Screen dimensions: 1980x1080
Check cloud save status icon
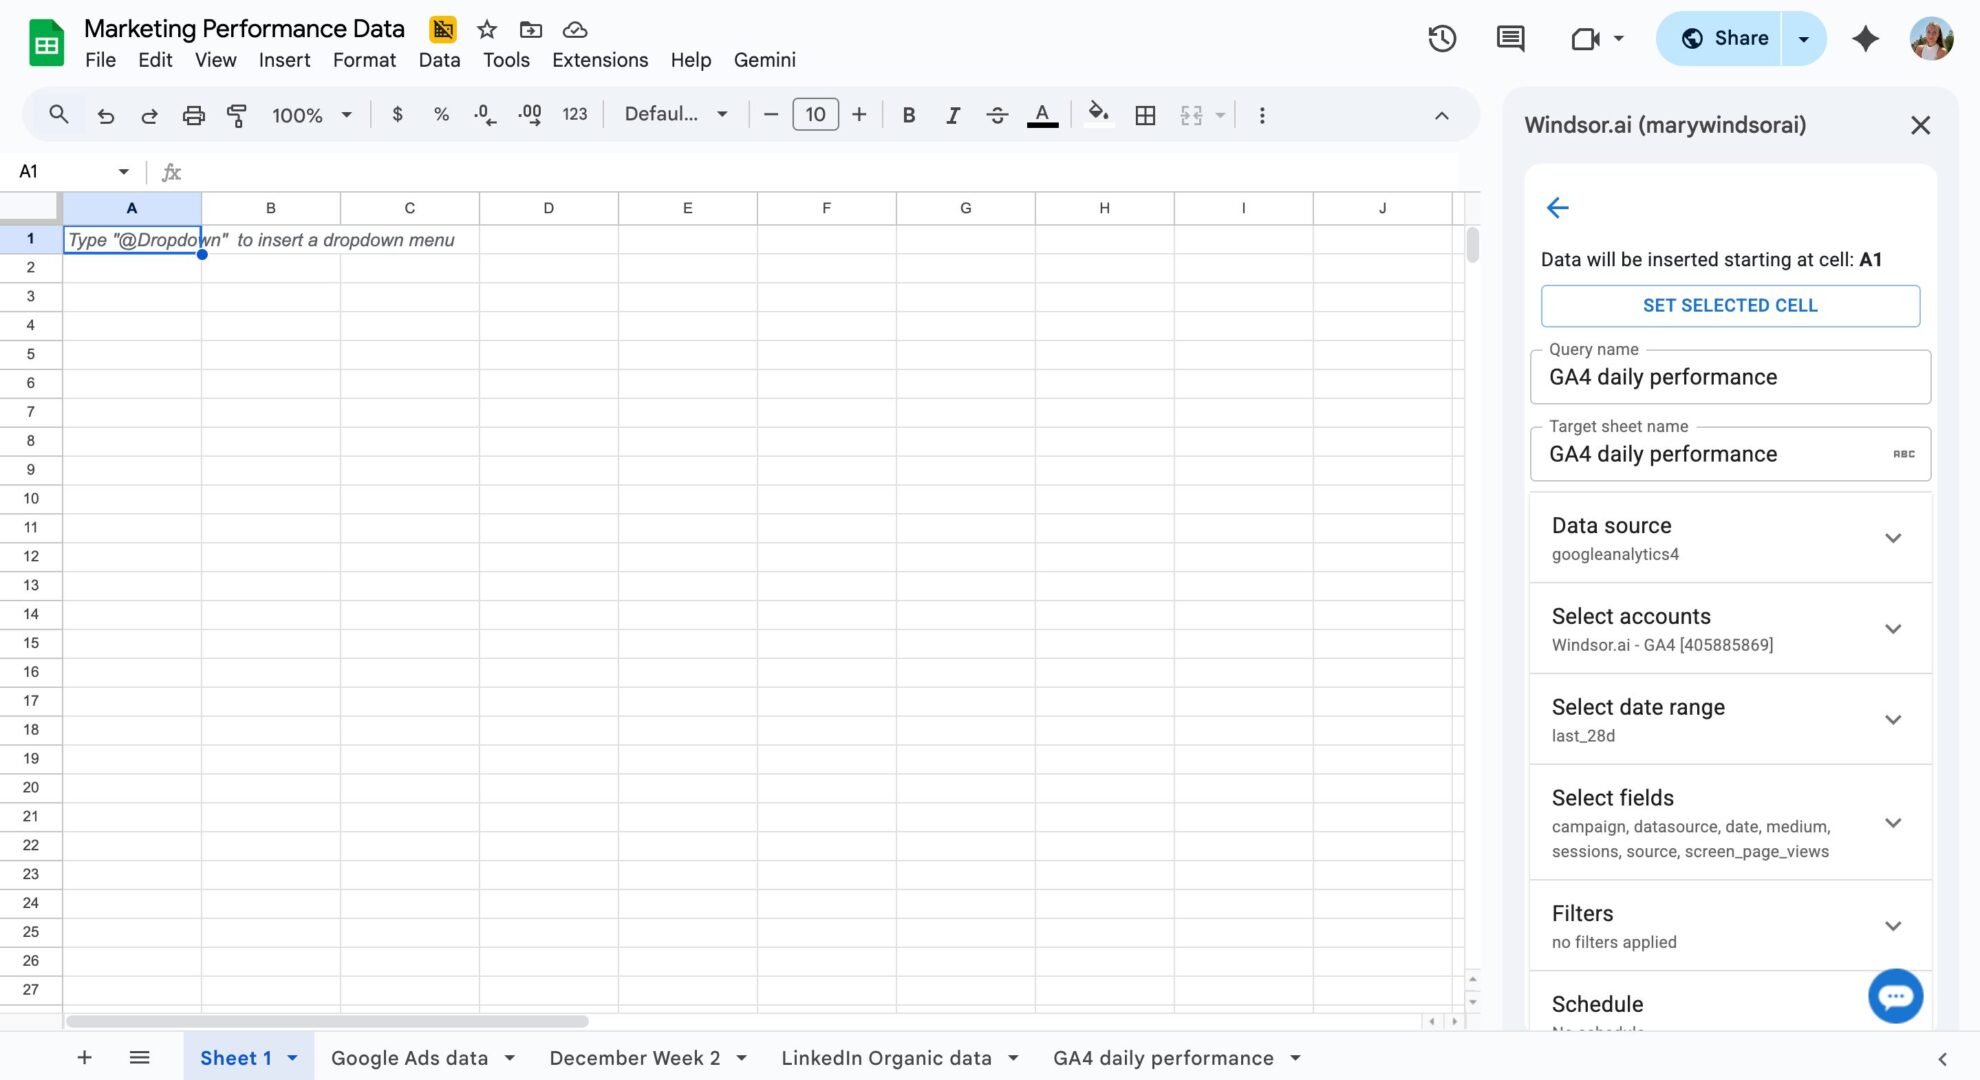pos(575,29)
